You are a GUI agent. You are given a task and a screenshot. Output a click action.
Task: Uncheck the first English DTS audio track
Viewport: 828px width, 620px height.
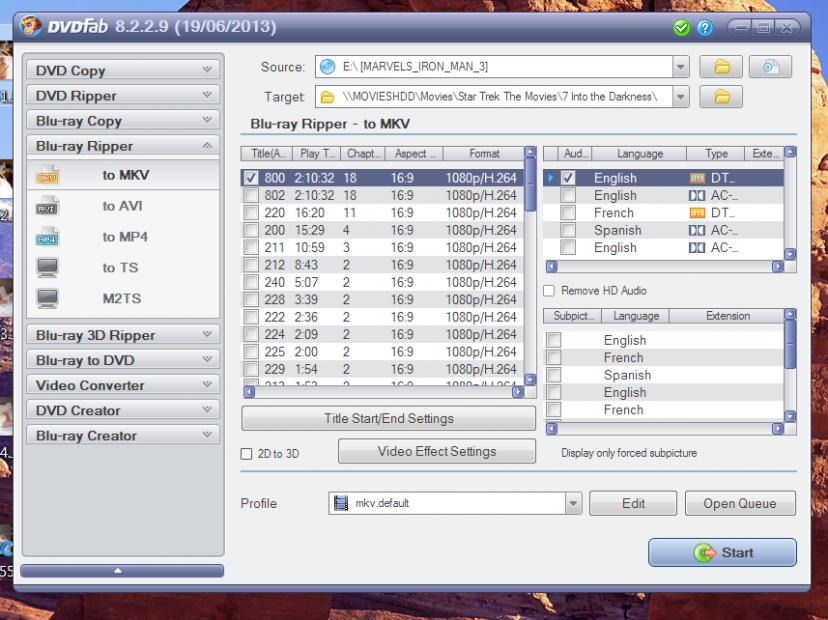pyautogui.click(x=568, y=178)
